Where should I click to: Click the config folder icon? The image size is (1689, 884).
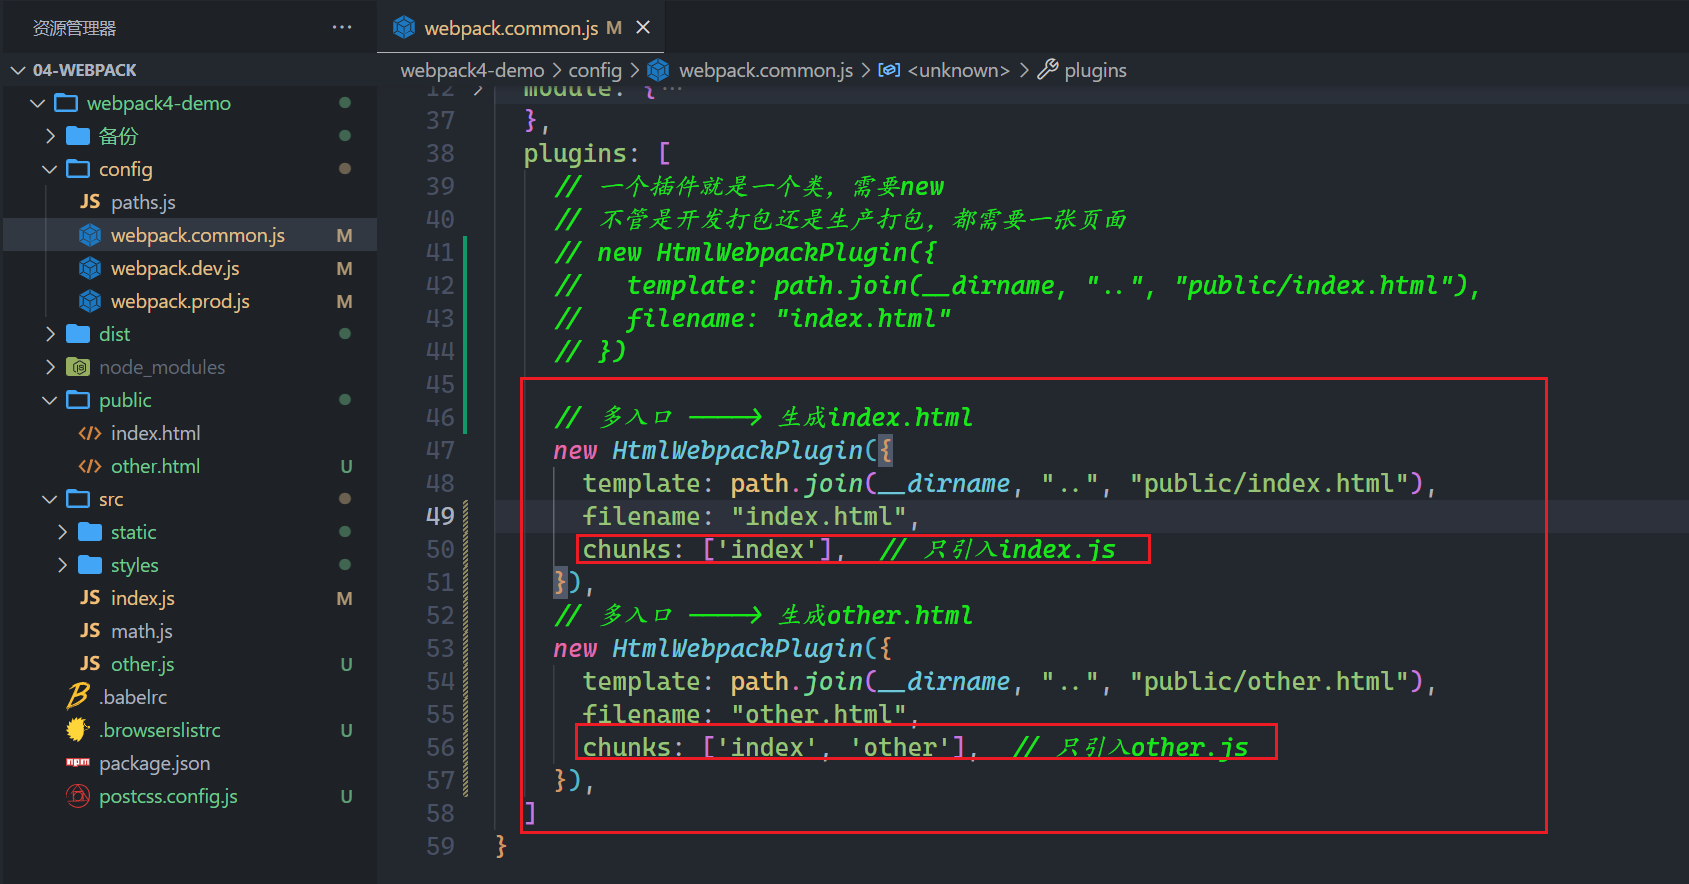[78, 169]
